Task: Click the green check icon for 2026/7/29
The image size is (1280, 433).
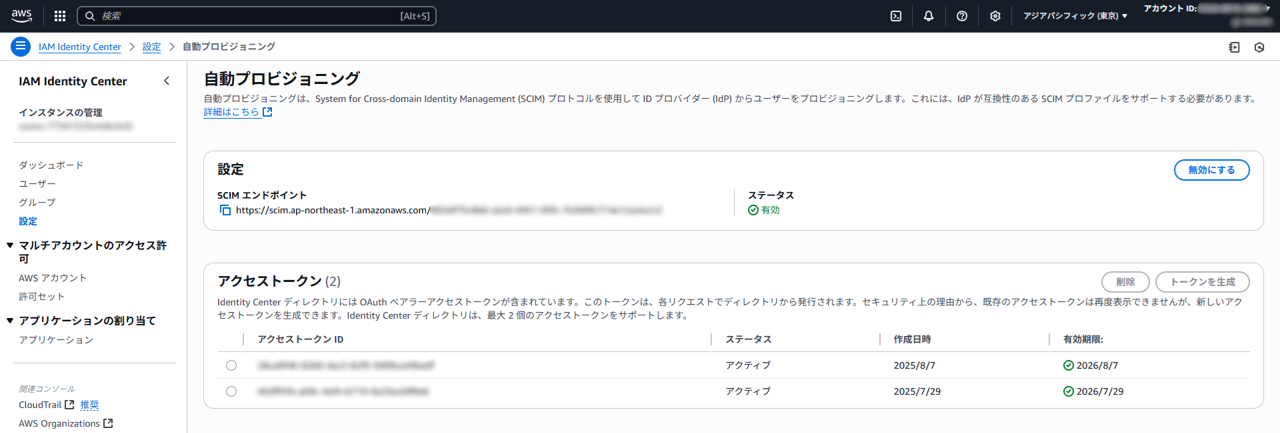Action: pyautogui.click(x=1069, y=391)
